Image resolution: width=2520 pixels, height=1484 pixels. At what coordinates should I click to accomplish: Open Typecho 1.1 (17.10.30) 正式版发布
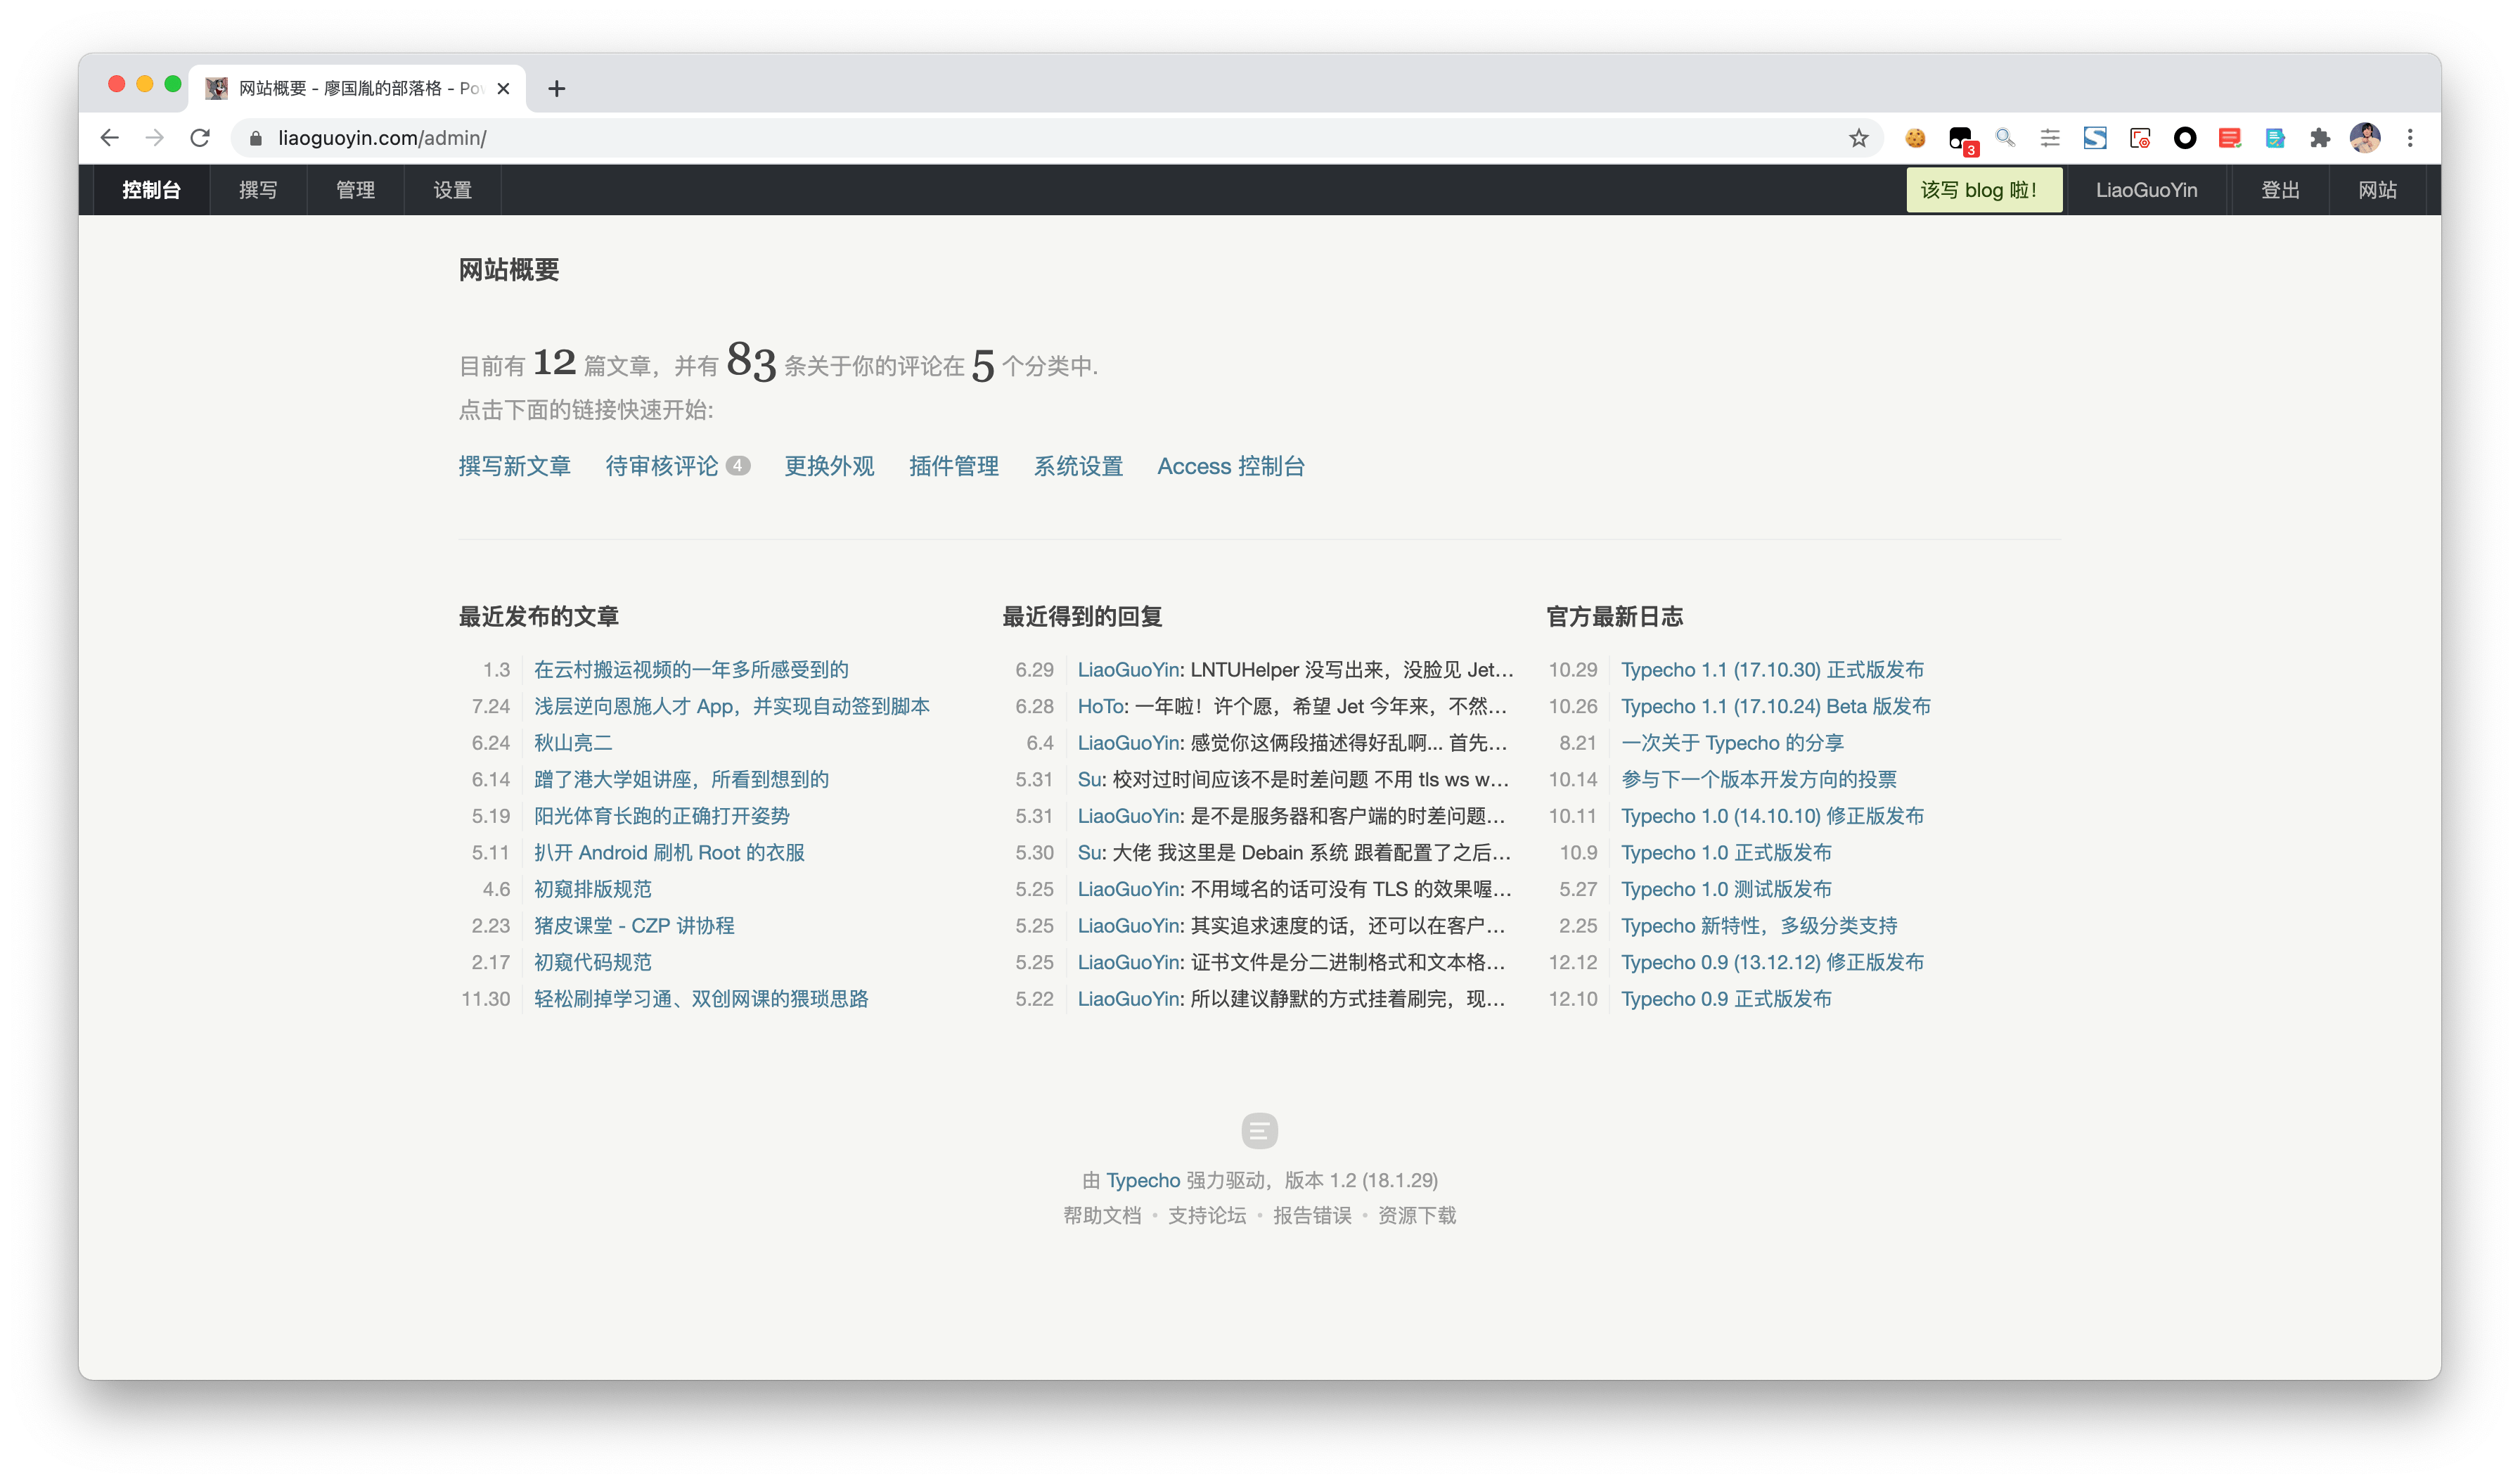(1772, 669)
